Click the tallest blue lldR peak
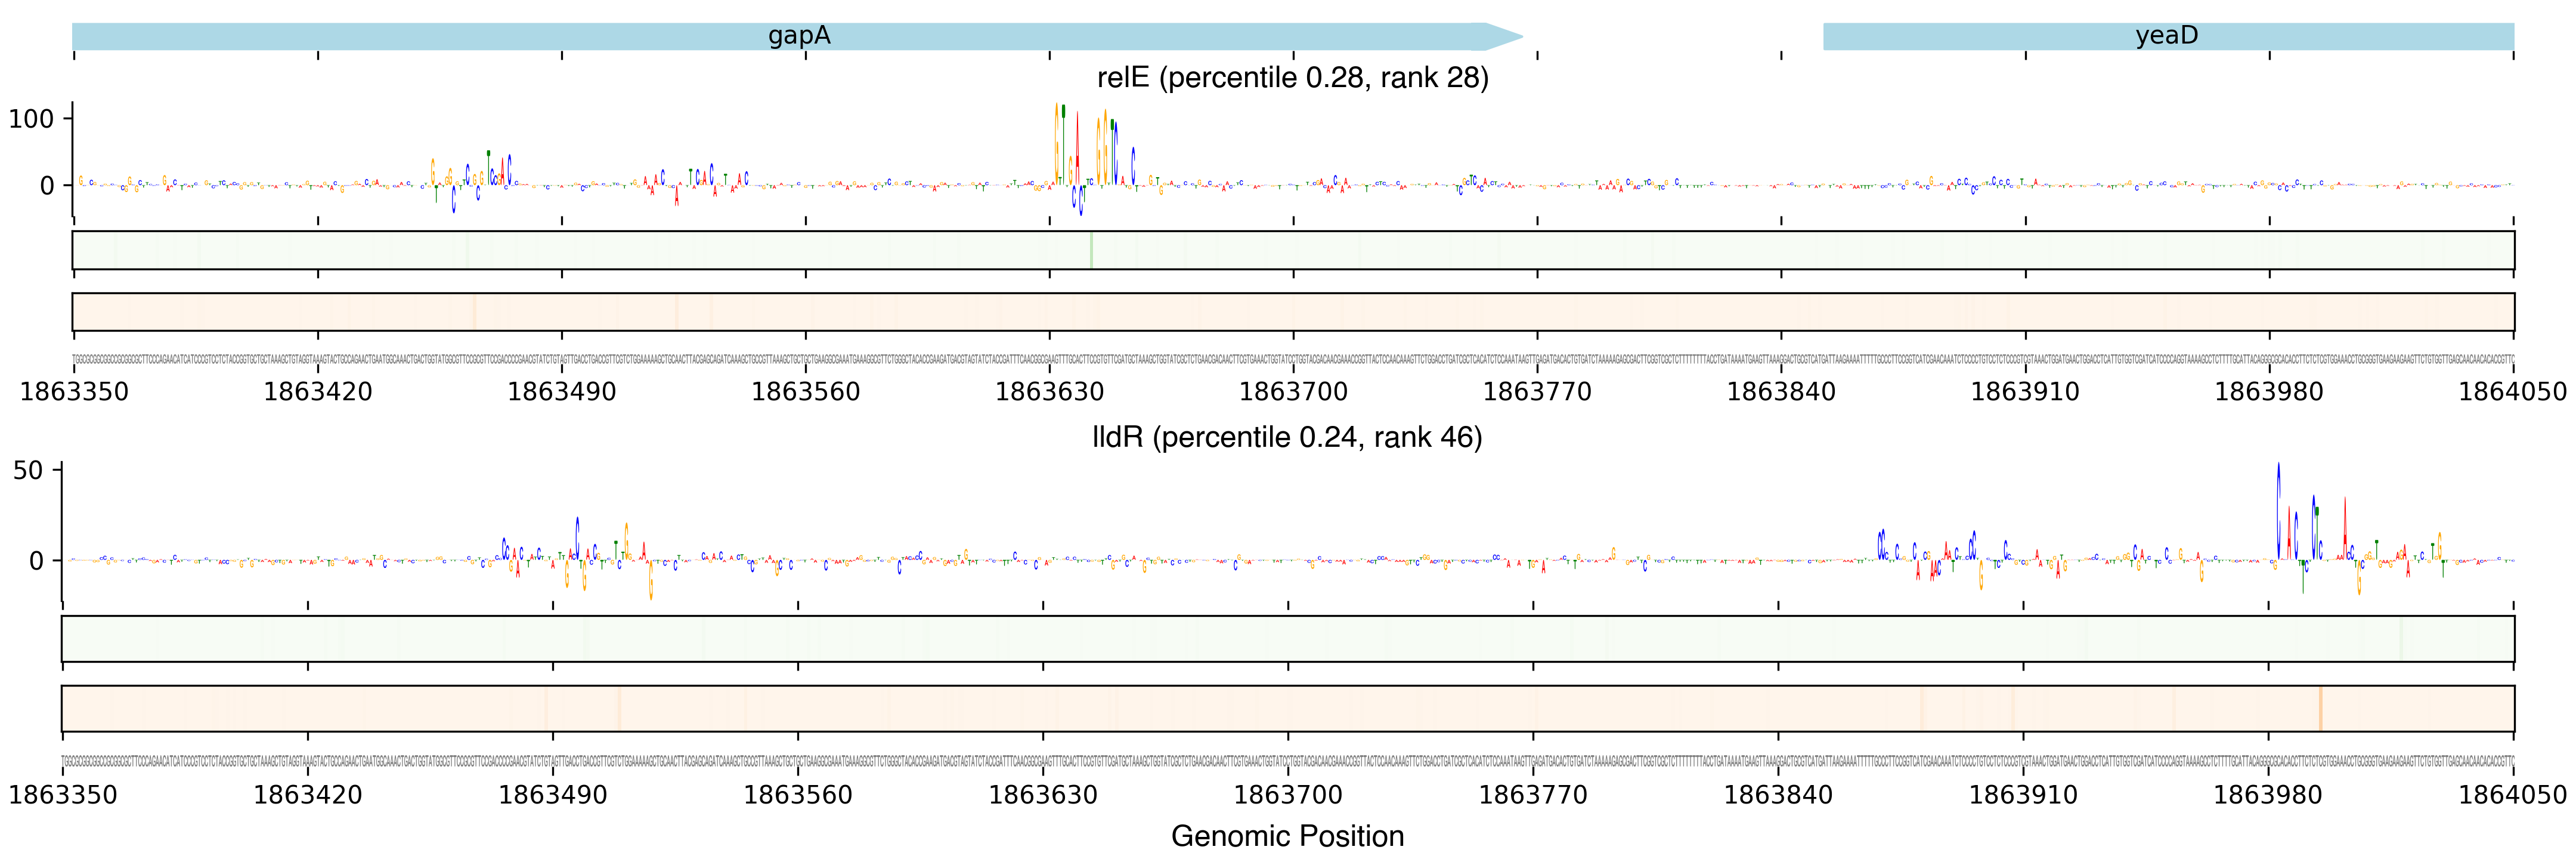 (x=2279, y=510)
